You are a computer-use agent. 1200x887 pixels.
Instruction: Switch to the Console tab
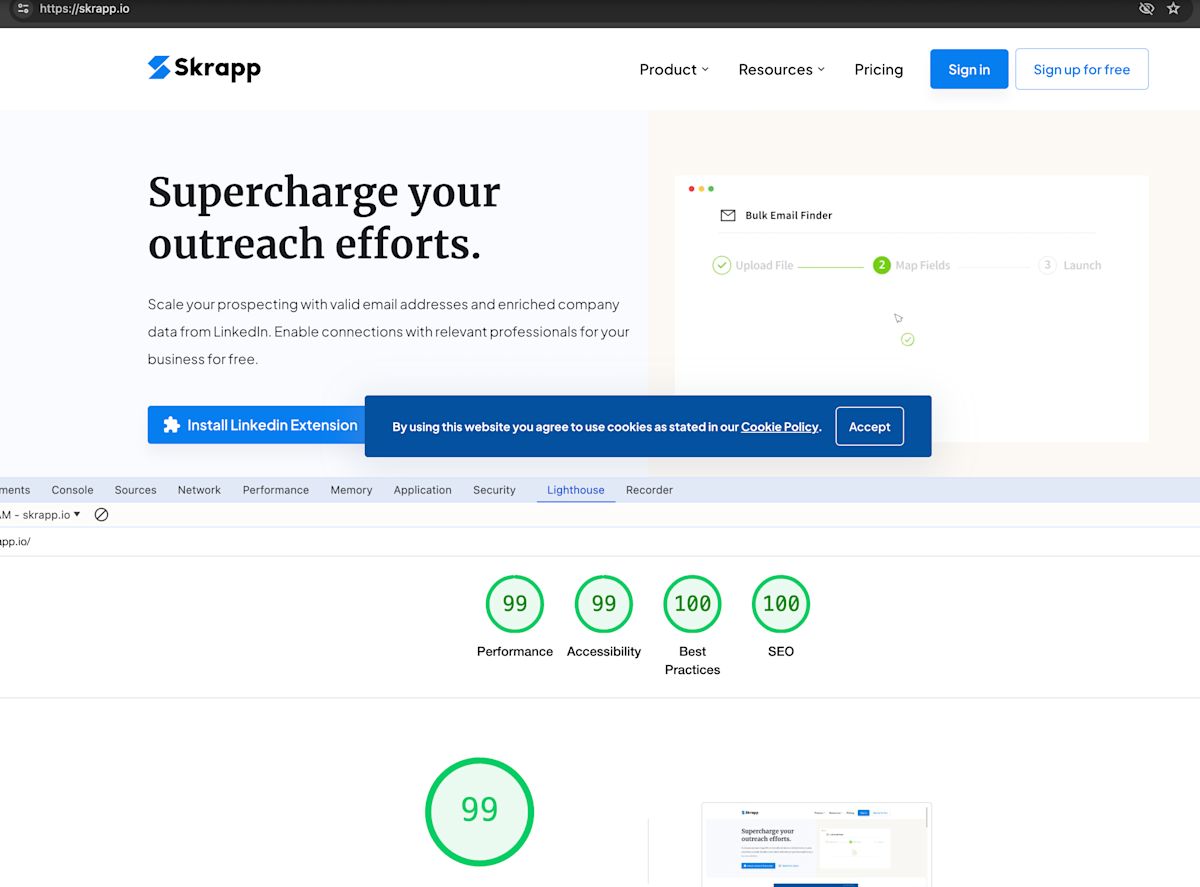coord(72,490)
